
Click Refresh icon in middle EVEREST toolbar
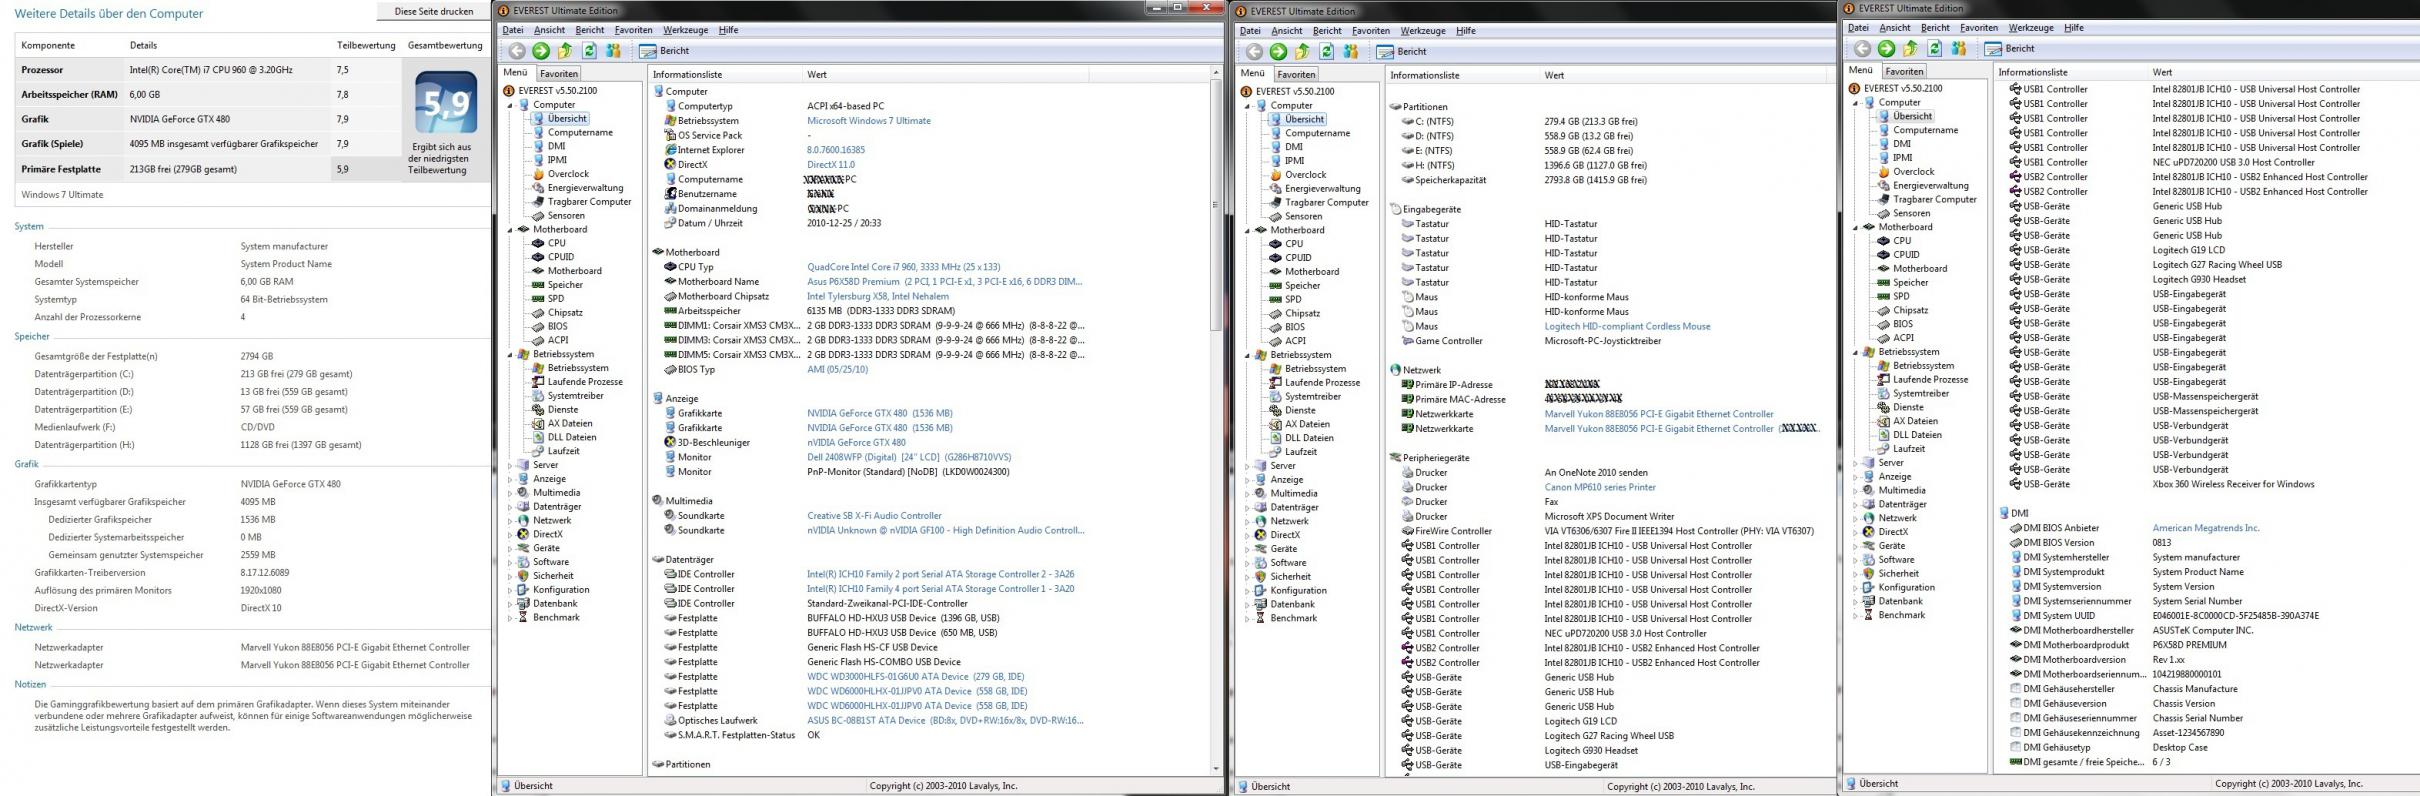point(1327,52)
